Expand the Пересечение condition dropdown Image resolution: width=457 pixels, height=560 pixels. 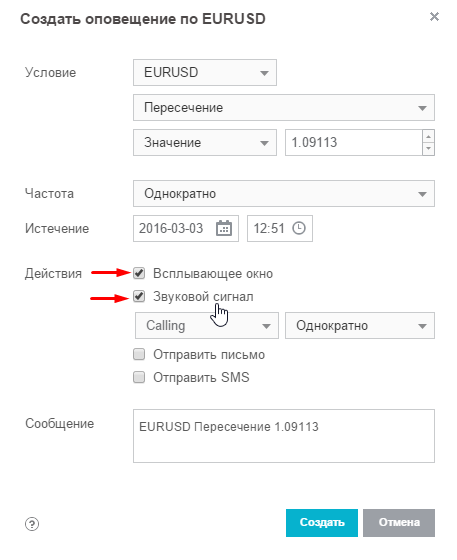(284, 108)
